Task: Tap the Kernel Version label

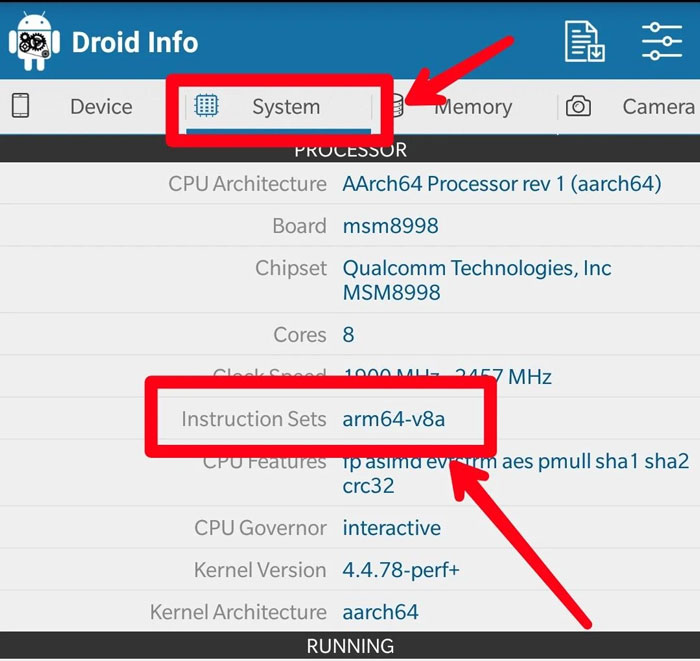Action: (260, 570)
